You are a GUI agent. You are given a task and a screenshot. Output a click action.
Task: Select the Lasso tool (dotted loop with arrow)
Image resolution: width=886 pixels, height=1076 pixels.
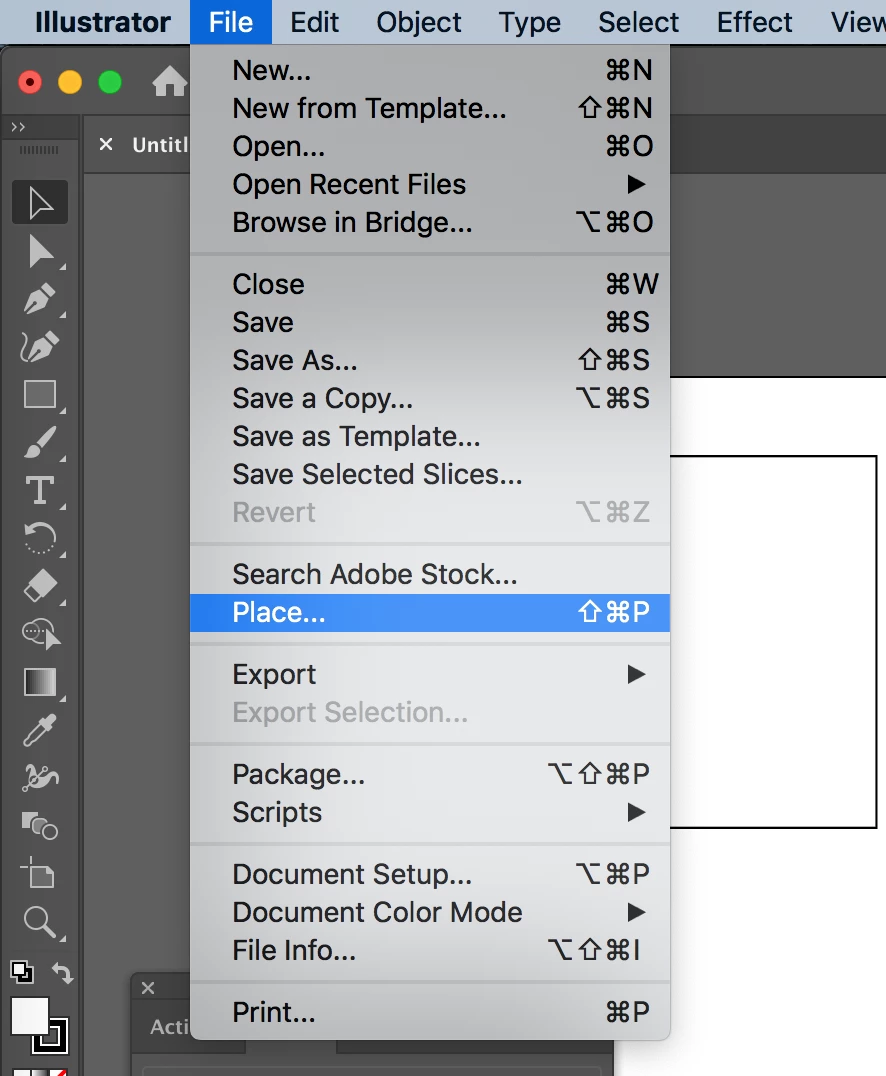pyautogui.click(x=40, y=634)
